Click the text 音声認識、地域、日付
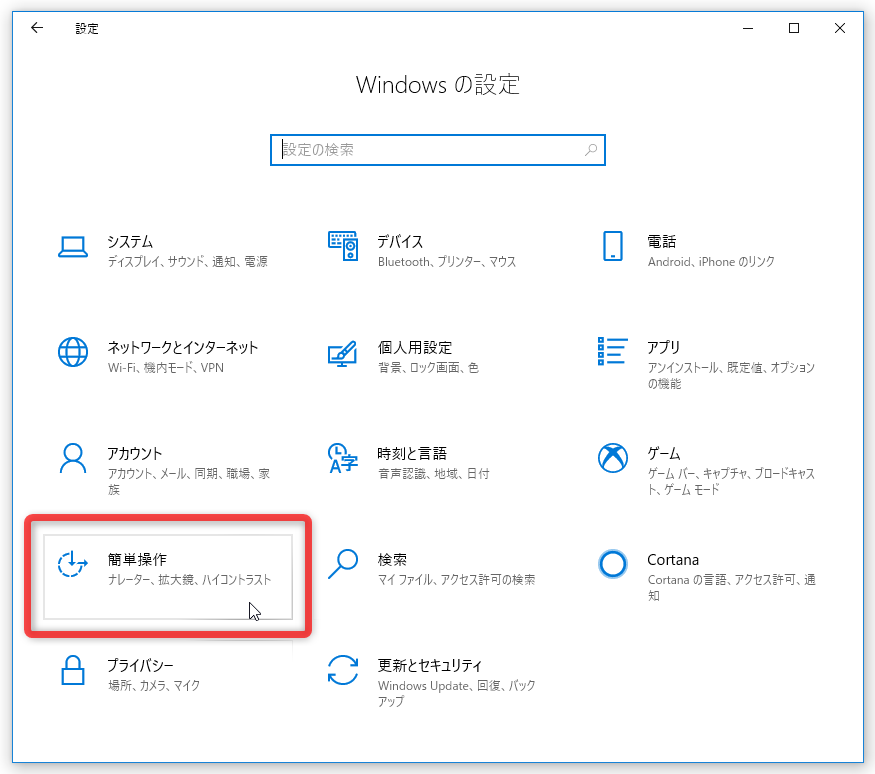875x774 pixels. point(434,474)
